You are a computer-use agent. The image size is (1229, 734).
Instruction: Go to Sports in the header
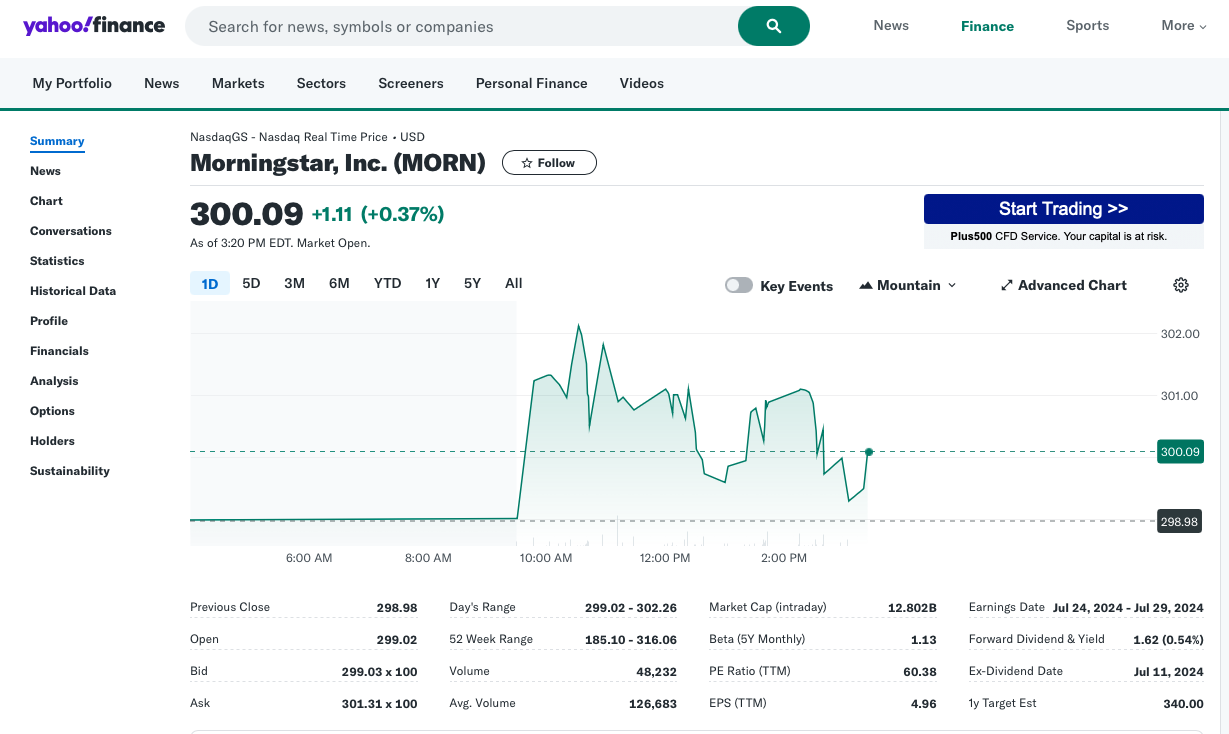1087,26
